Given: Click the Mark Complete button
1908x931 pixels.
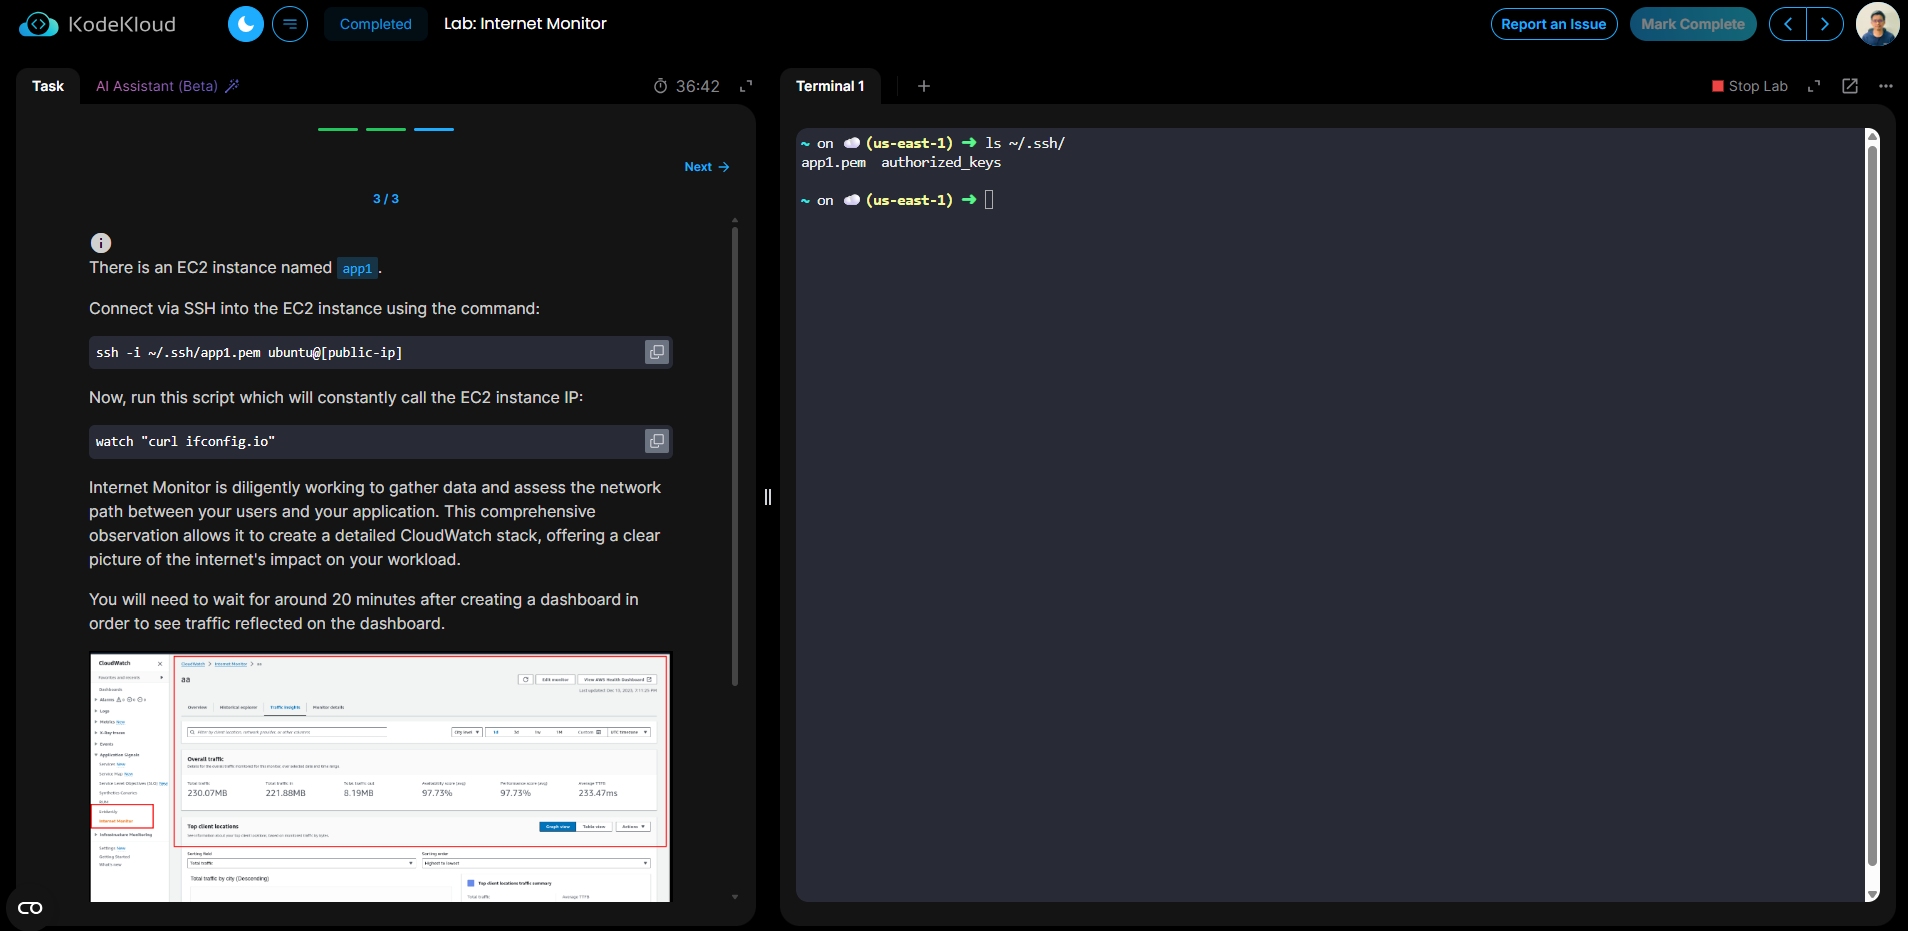Looking at the screenshot, I should click(1692, 24).
